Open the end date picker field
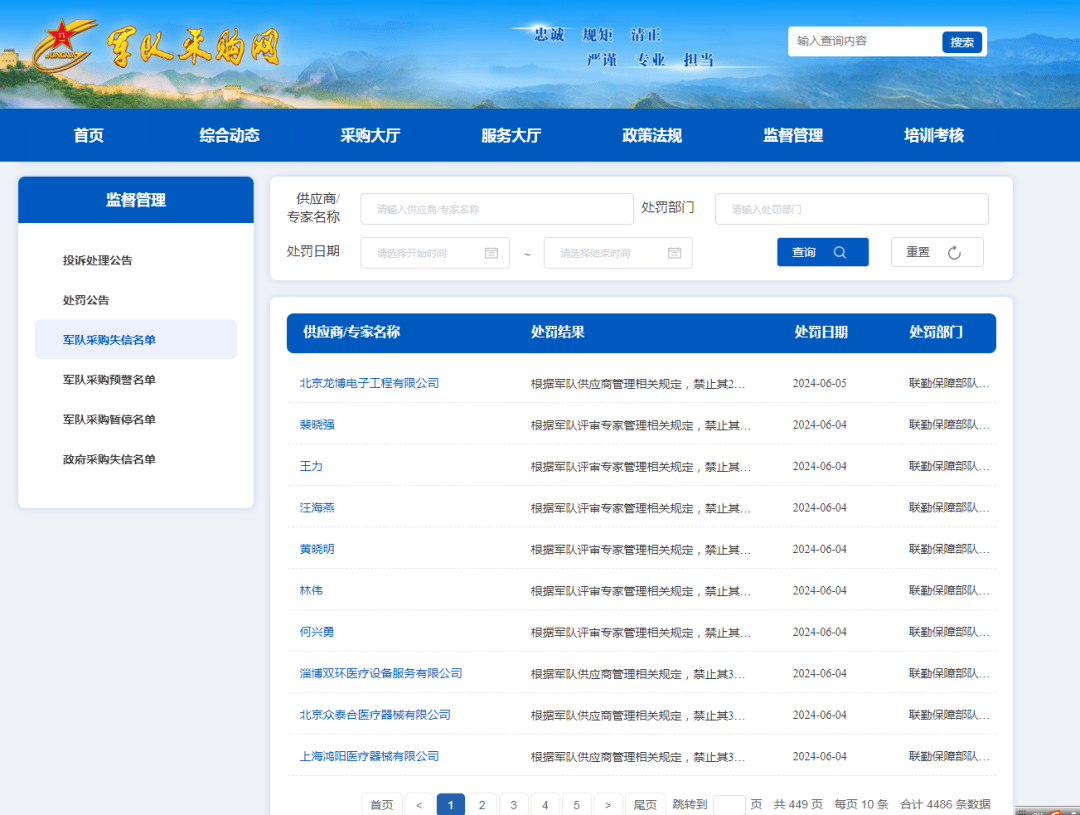 (x=618, y=253)
